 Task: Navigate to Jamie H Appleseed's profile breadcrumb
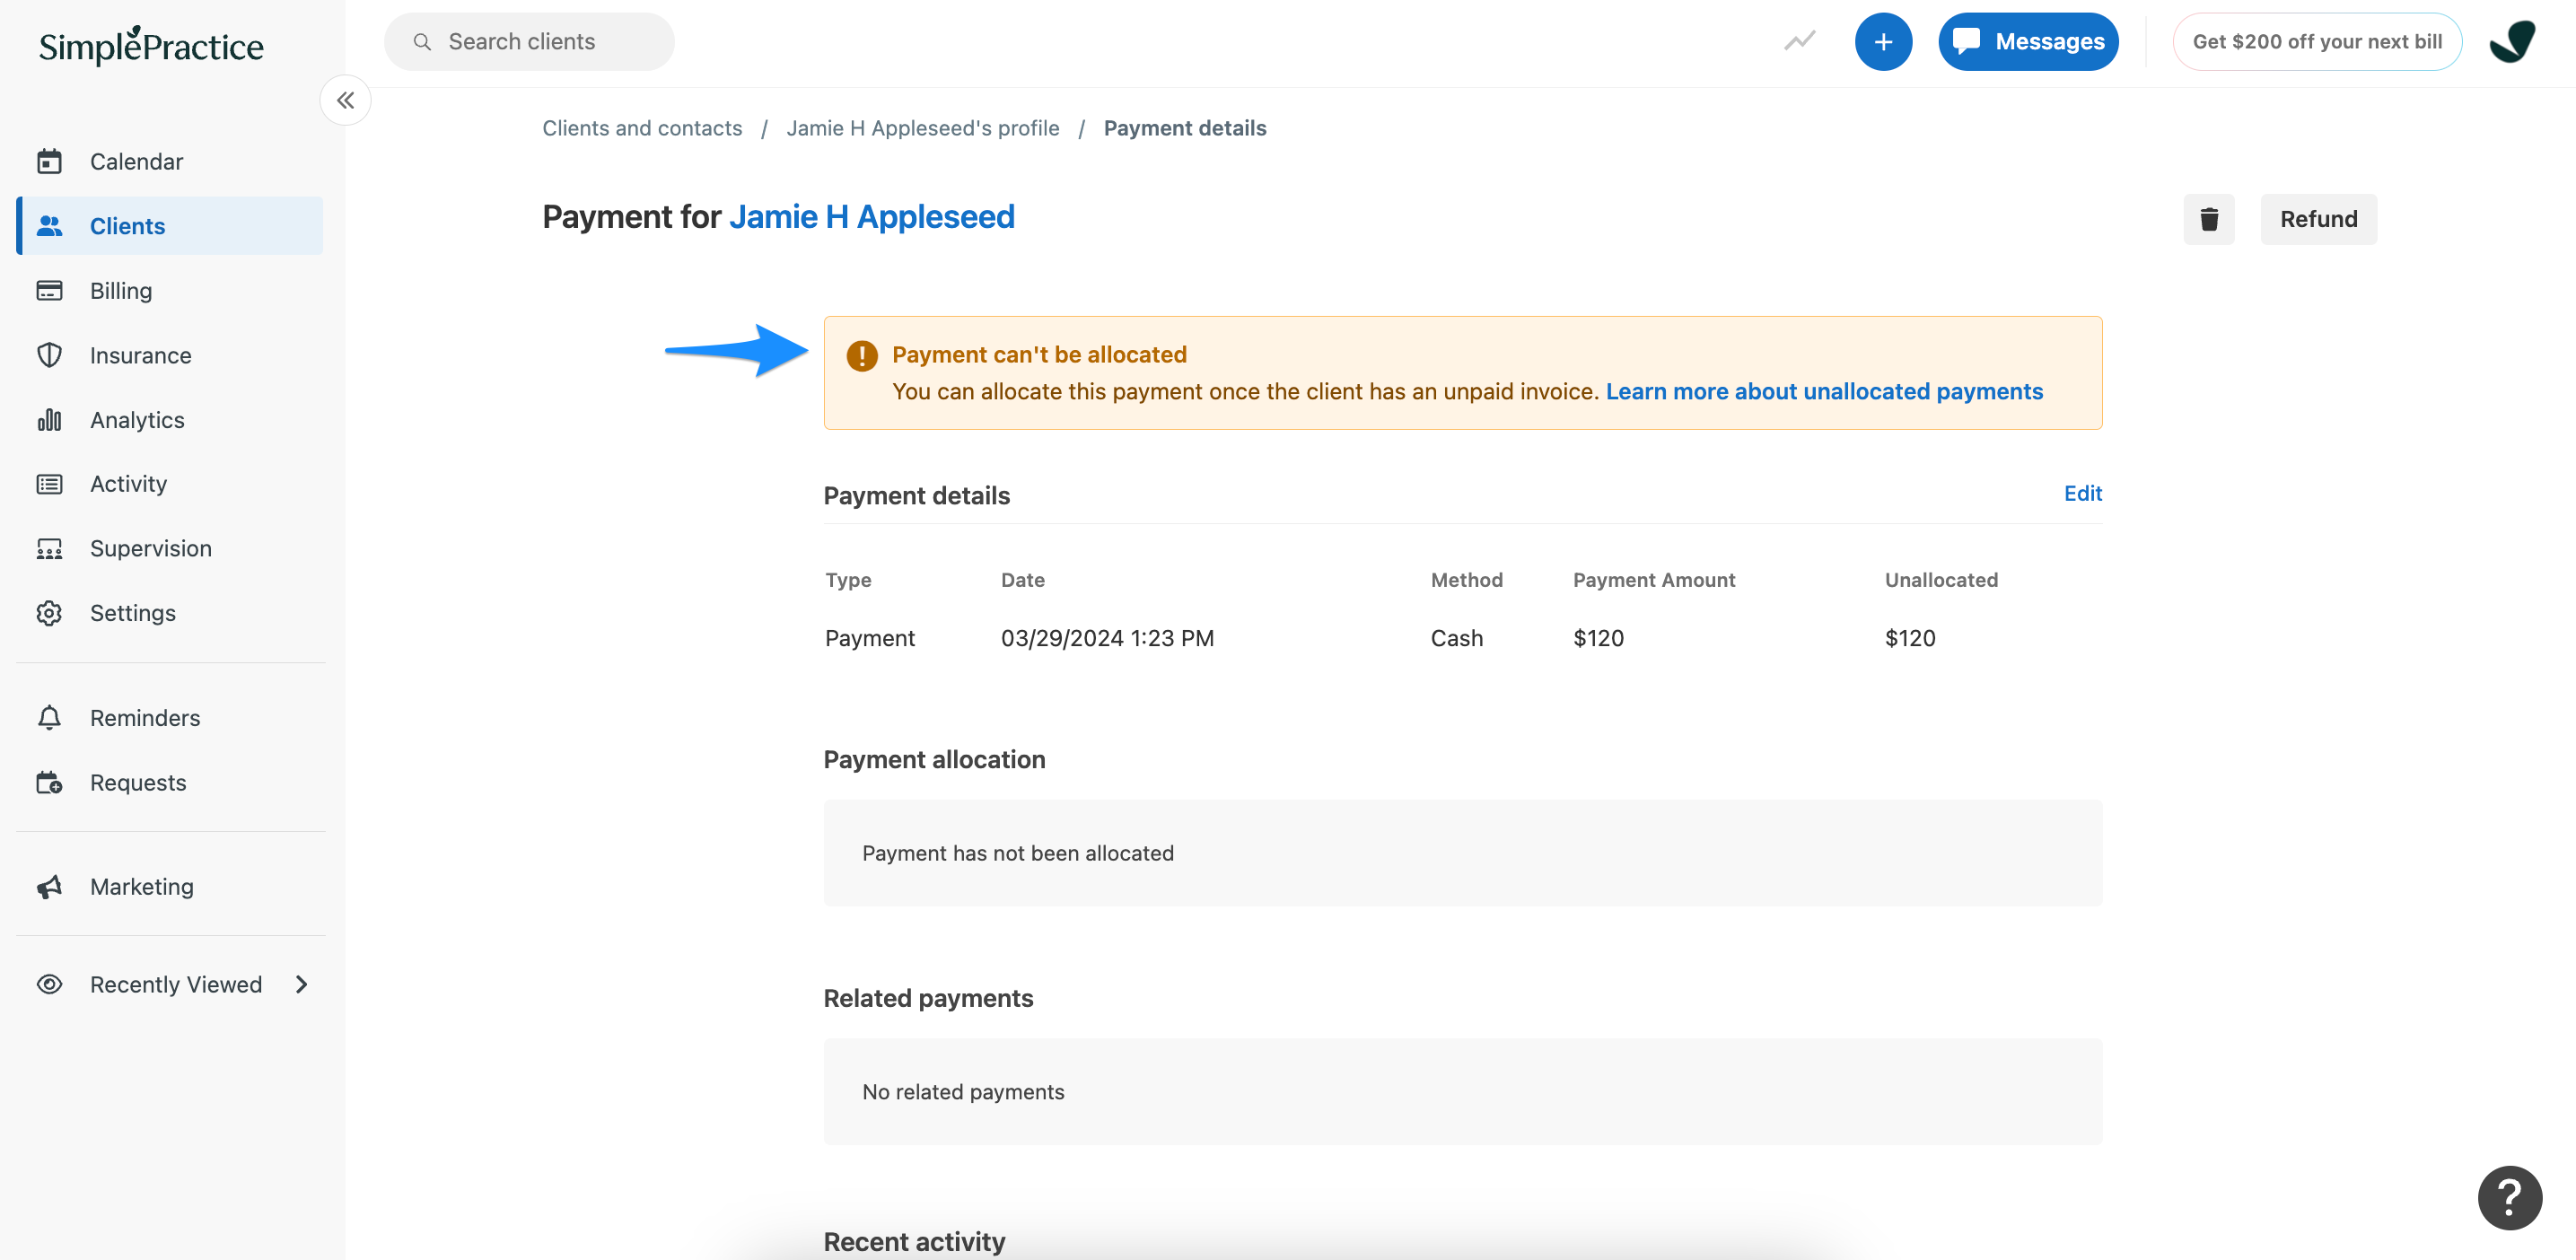click(922, 128)
